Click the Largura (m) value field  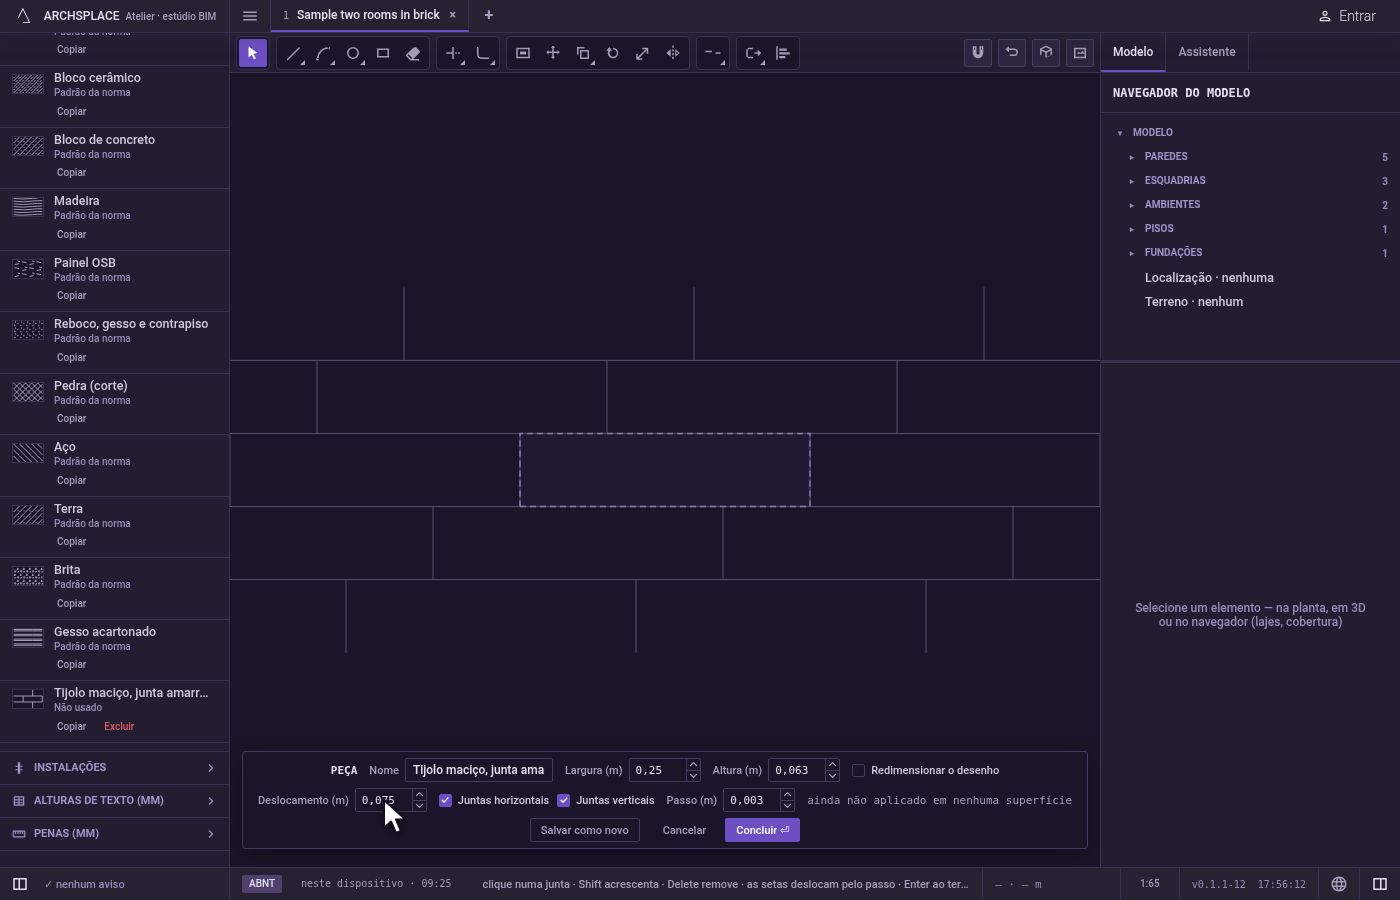(x=657, y=770)
